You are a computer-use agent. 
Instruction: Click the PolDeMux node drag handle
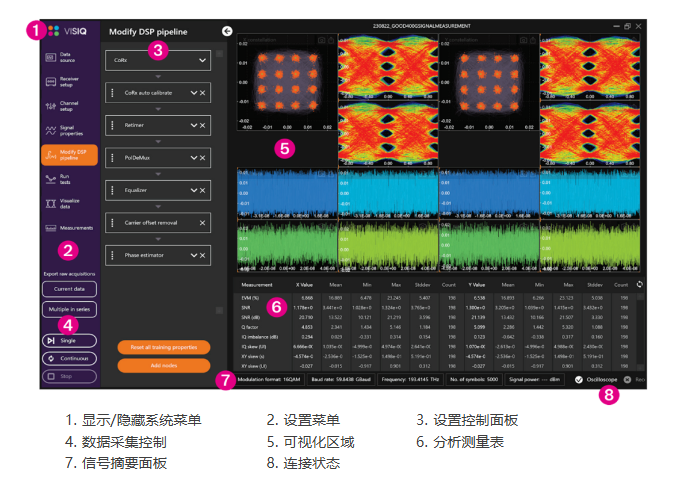pyautogui.click(x=113, y=158)
